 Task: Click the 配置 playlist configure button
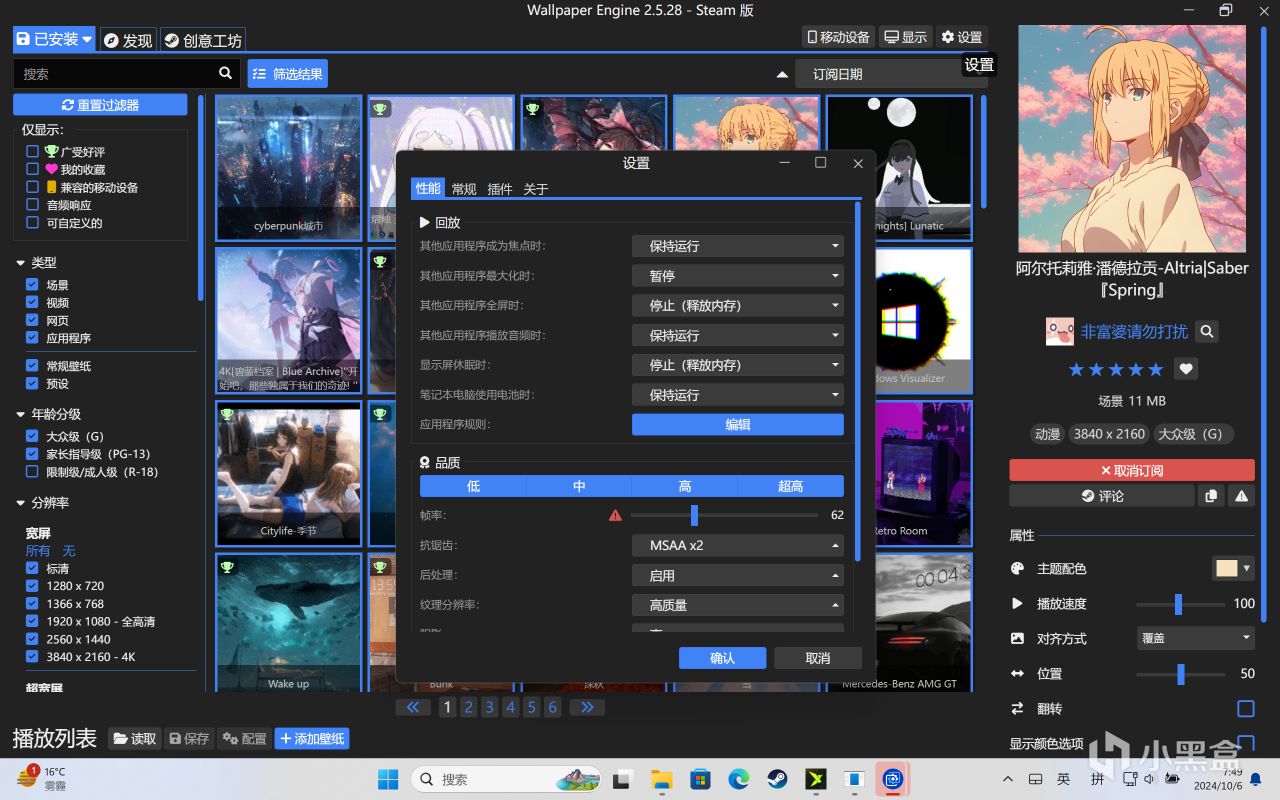pos(244,738)
